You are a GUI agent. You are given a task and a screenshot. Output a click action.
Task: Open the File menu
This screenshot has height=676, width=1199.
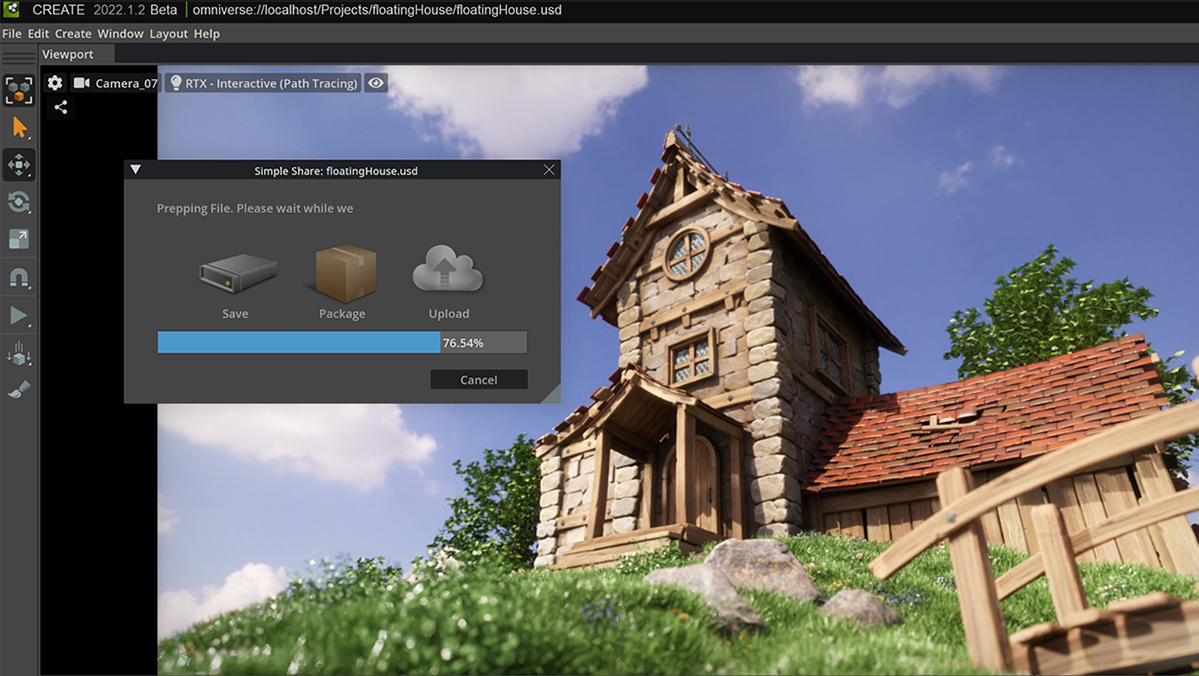pos(12,34)
